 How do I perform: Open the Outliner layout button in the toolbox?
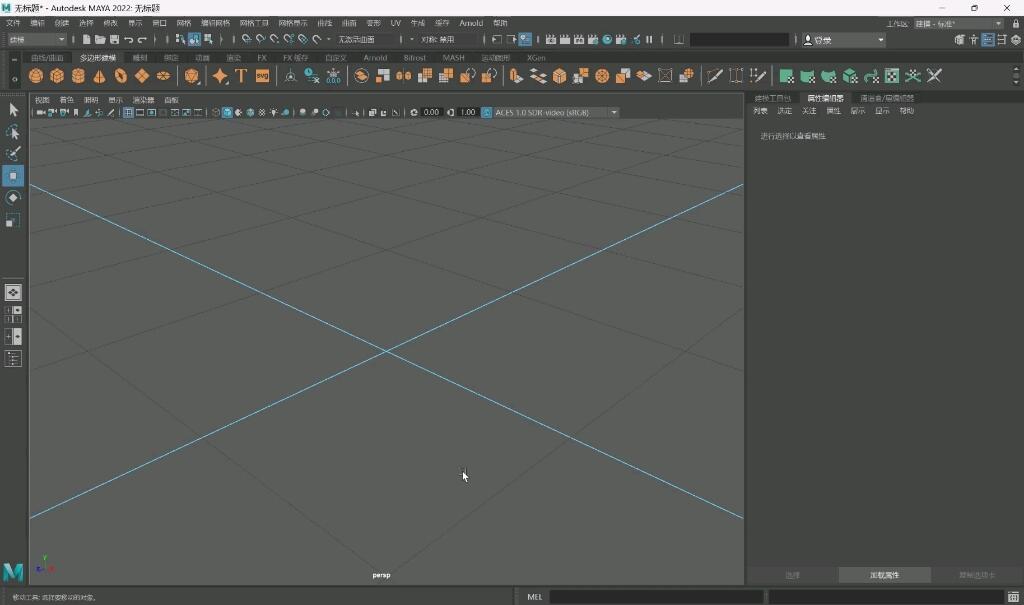click(x=13, y=359)
